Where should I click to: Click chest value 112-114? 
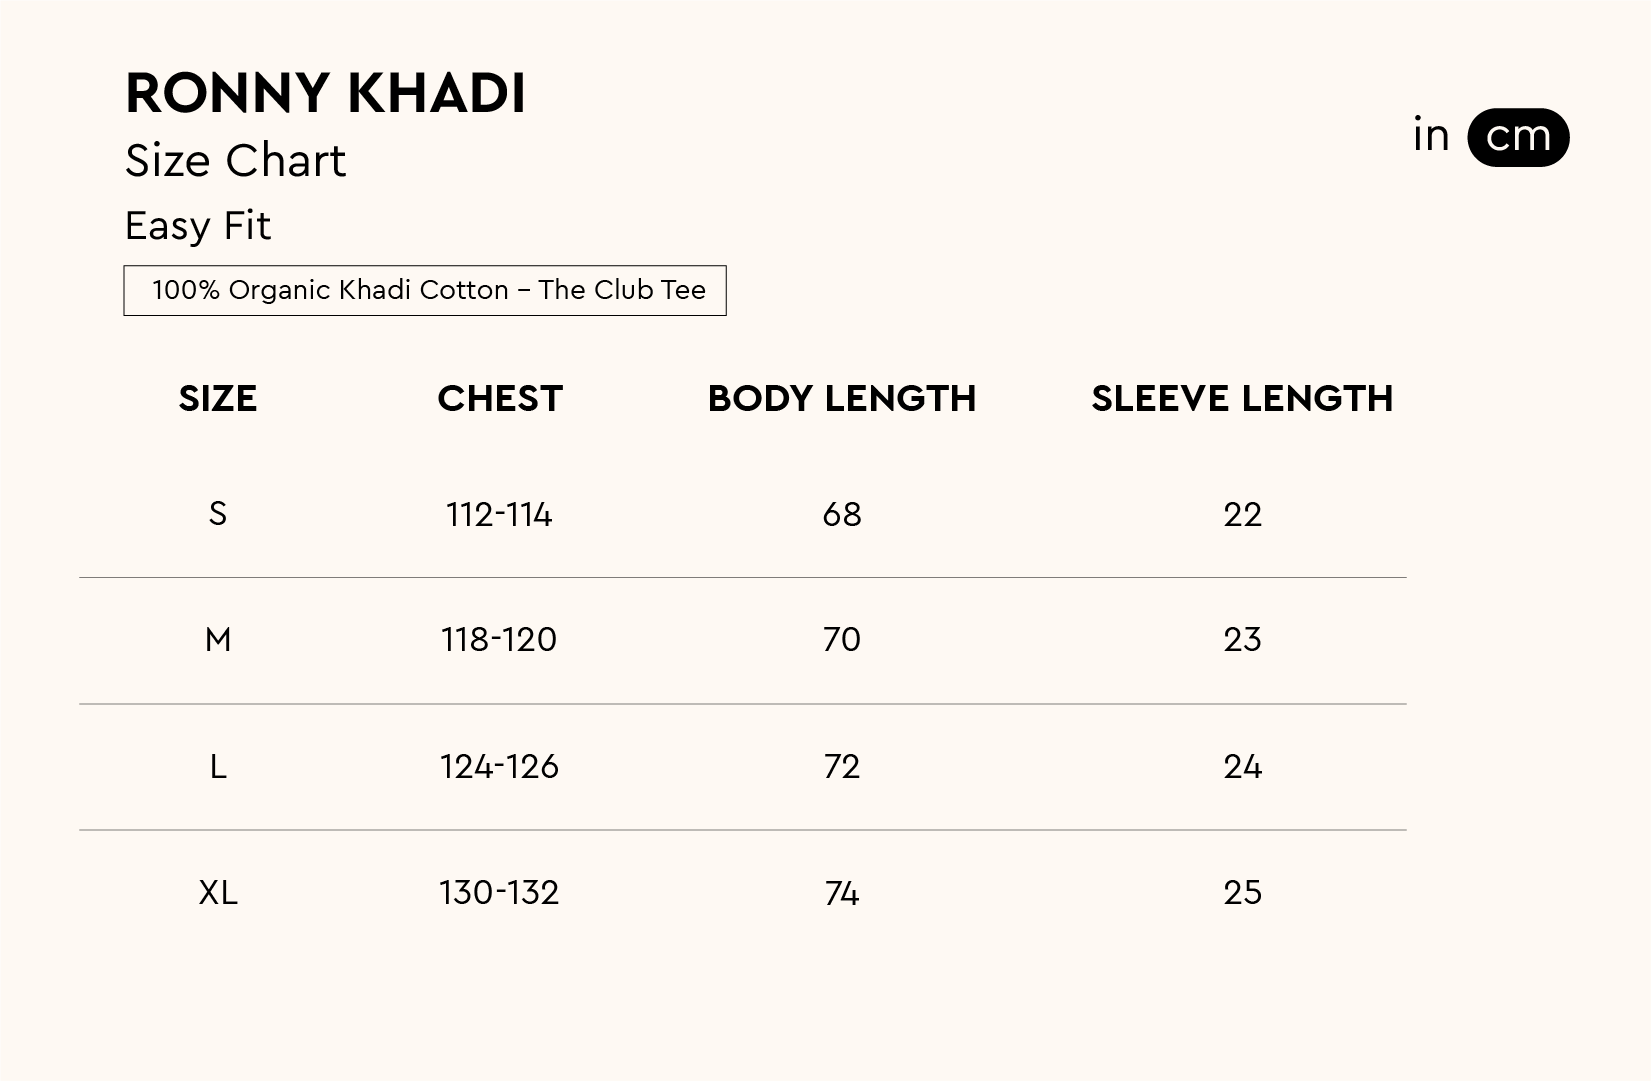point(499,515)
